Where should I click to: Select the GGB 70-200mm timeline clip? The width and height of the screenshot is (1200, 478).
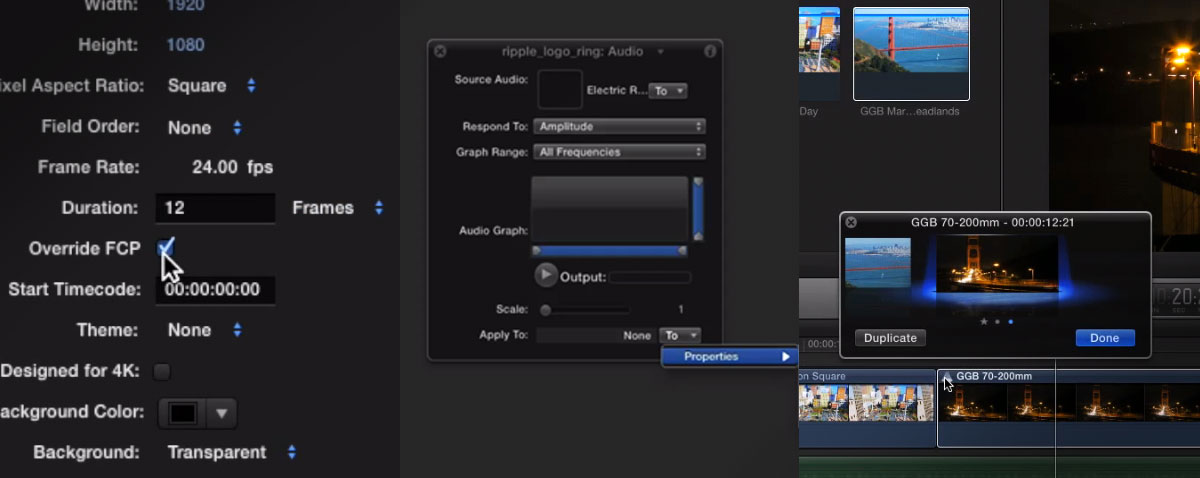[1068, 408]
